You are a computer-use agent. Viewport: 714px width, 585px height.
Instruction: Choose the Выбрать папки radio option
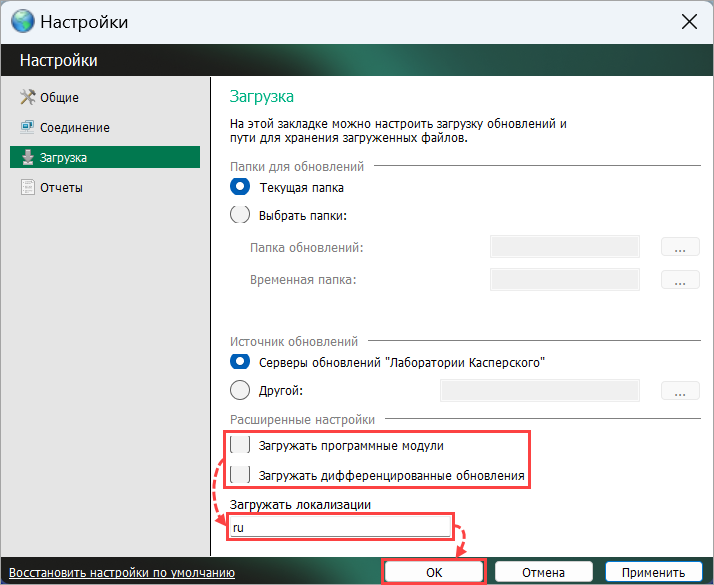pos(240,214)
